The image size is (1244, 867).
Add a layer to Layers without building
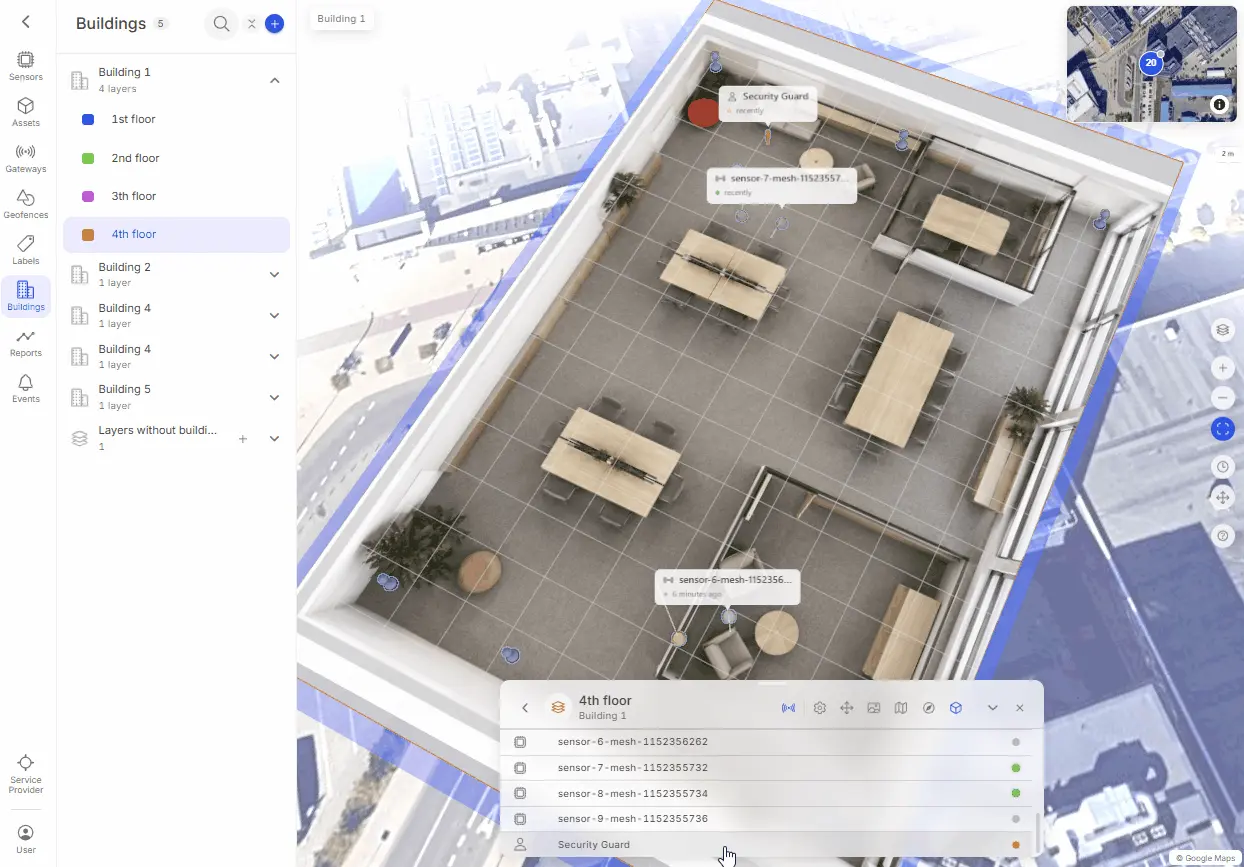coord(242,439)
